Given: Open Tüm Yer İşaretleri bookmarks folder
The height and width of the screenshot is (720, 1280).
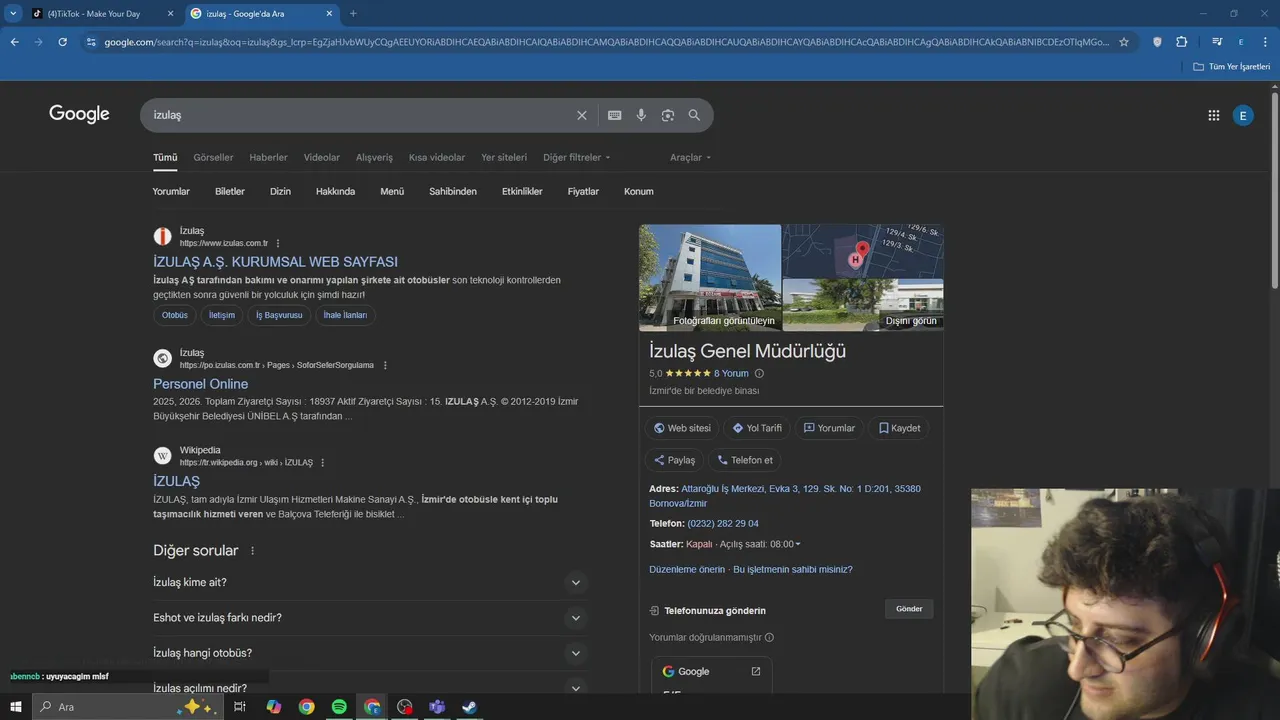Looking at the screenshot, I should tap(1232, 66).
